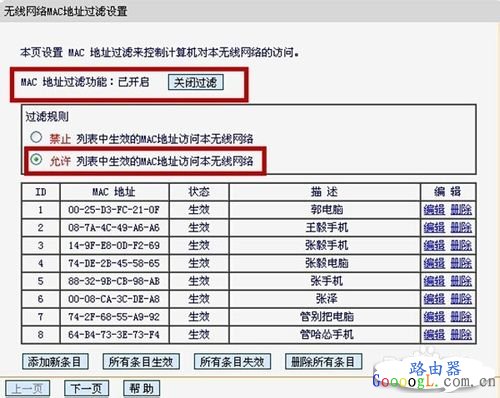The width and height of the screenshot is (500, 398).
Task: Click 所有条目失效 button
Action: click(232, 362)
